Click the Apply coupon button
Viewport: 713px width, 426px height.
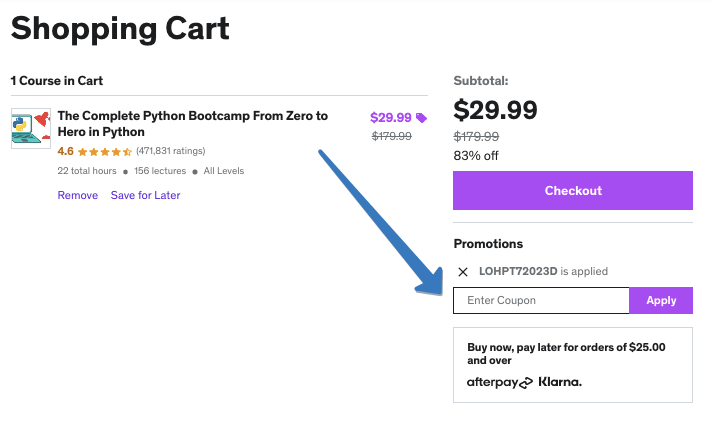[x=661, y=300]
